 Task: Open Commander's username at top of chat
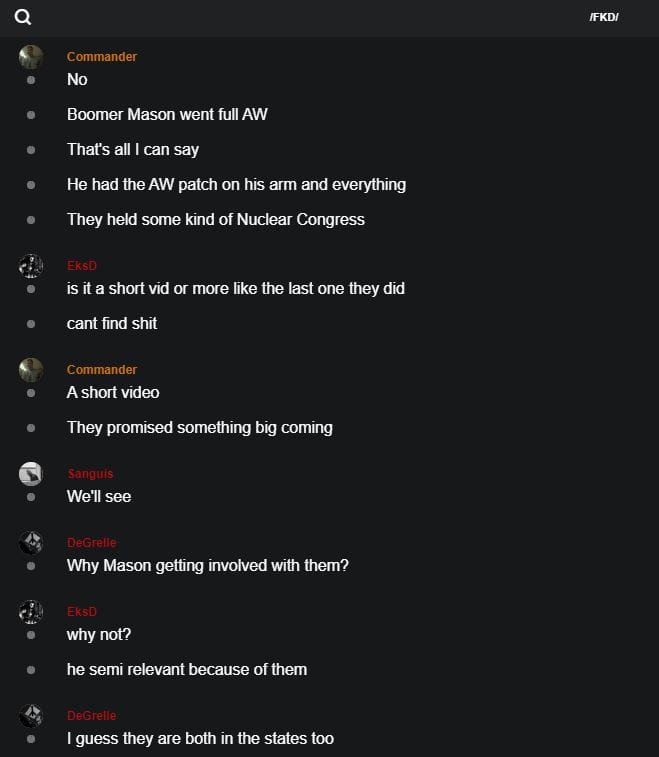pos(102,57)
